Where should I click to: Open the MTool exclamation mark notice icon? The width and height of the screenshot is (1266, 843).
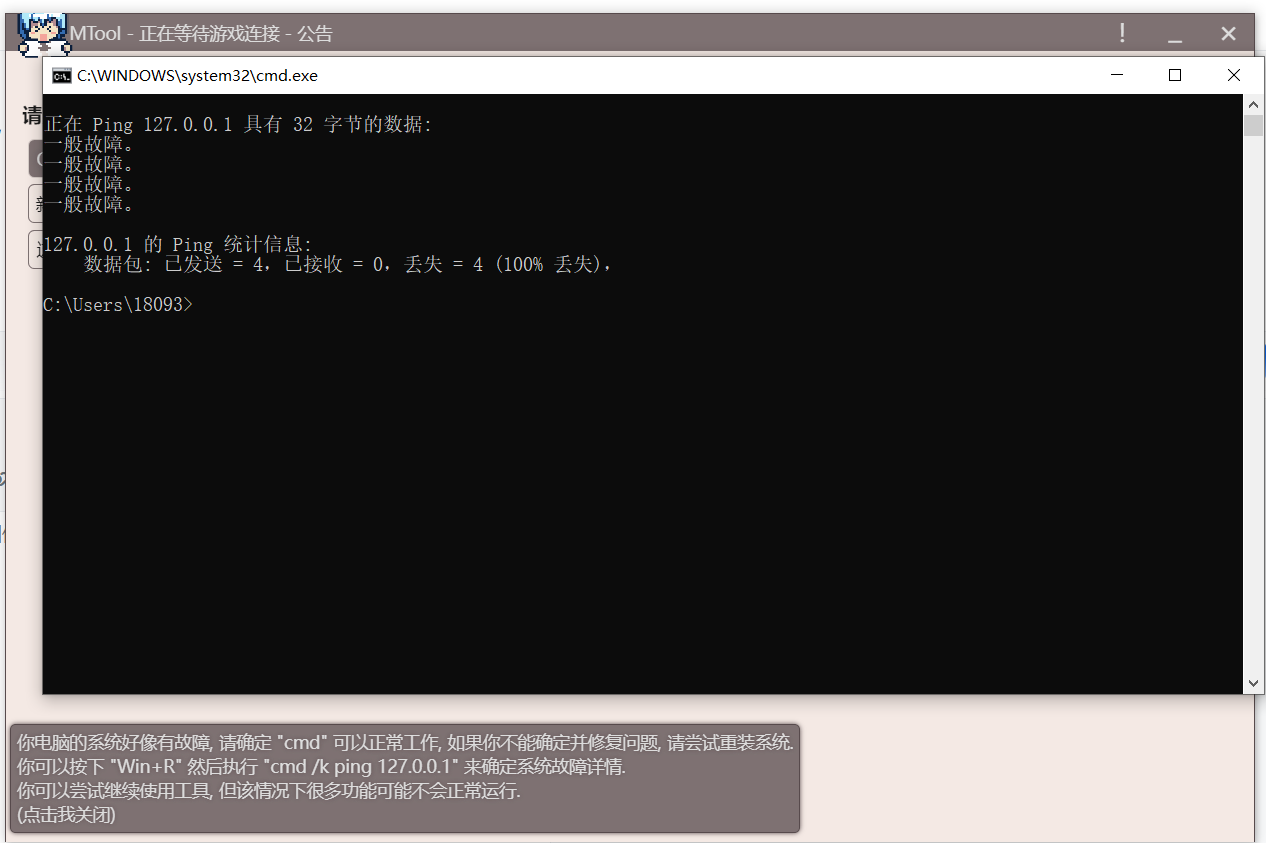(x=1122, y=33)
